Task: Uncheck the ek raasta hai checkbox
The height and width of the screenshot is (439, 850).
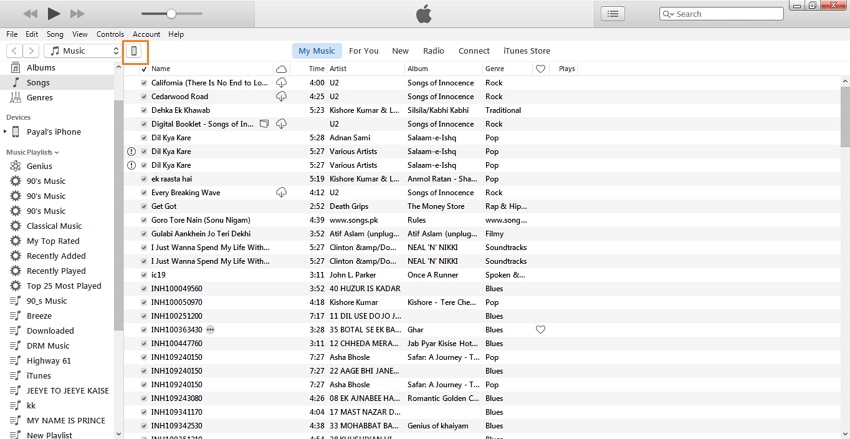Action: (x=144, y=179)
